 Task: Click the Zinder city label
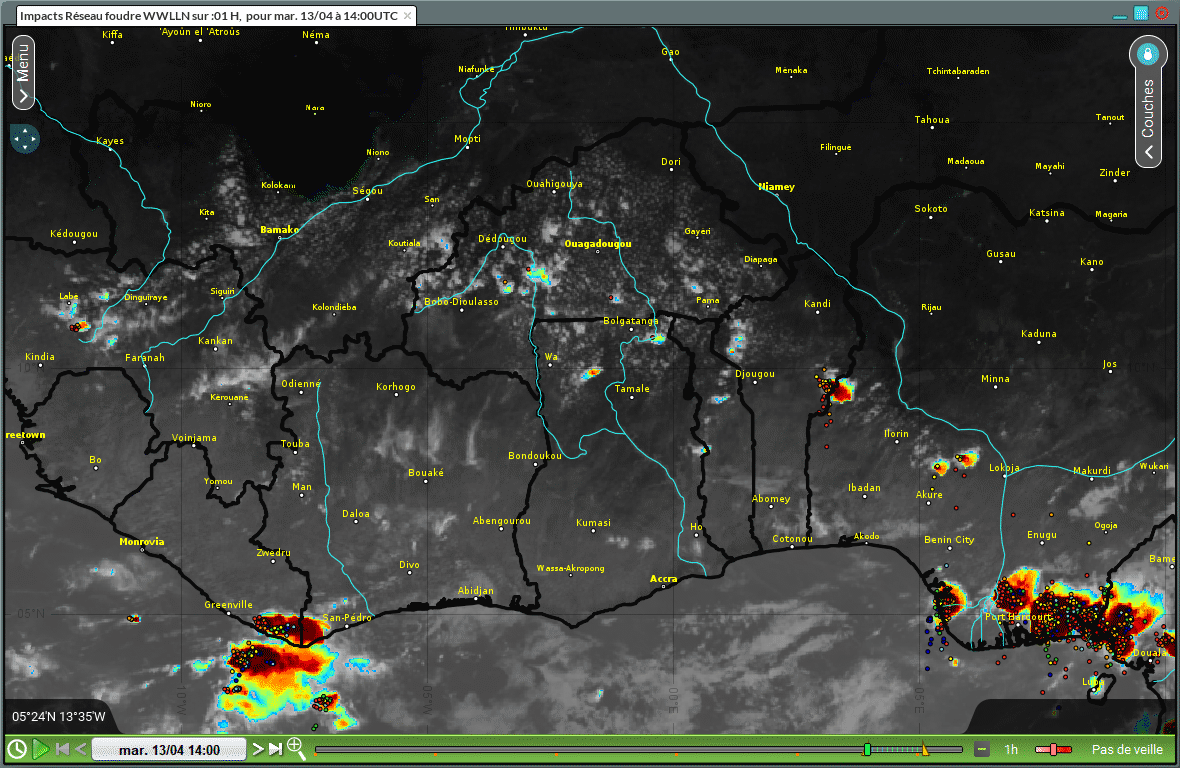(x=1115, y=172)
